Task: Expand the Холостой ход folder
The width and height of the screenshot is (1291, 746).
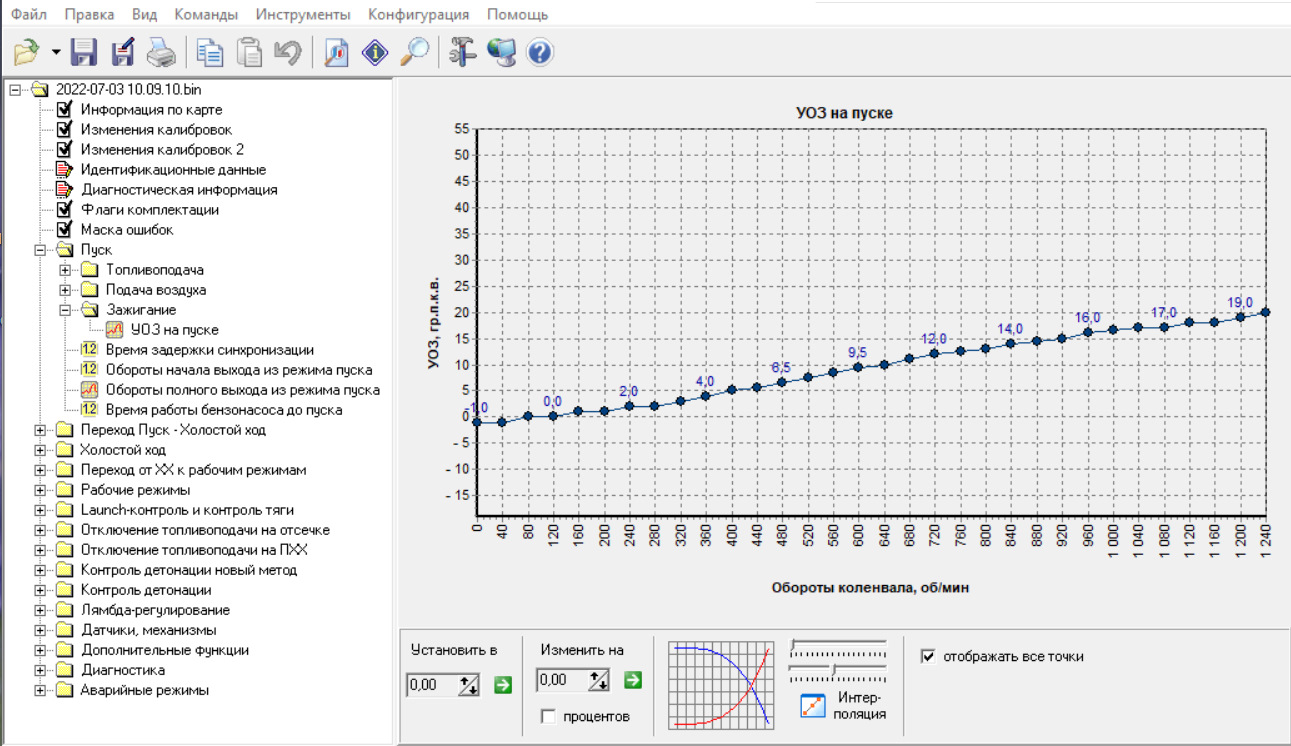Action: [41, 450]
